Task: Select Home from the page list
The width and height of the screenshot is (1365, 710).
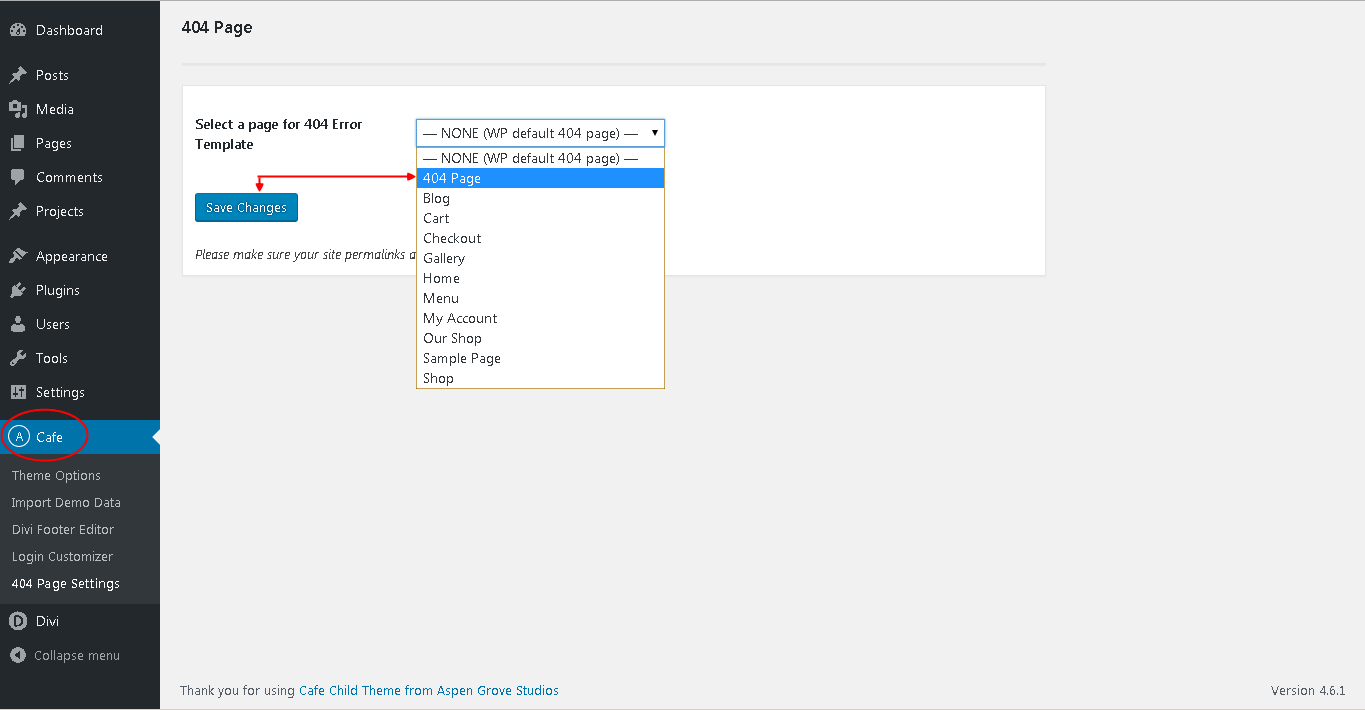Action: tap(540, 278)
